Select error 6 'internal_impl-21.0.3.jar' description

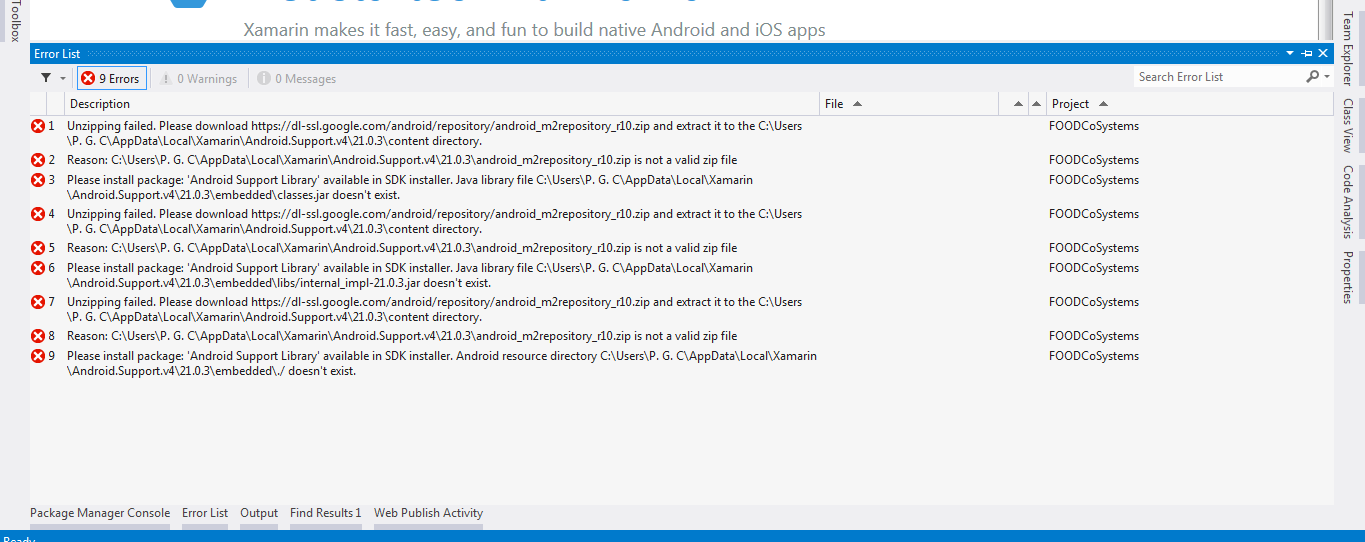tap(410, 275)
